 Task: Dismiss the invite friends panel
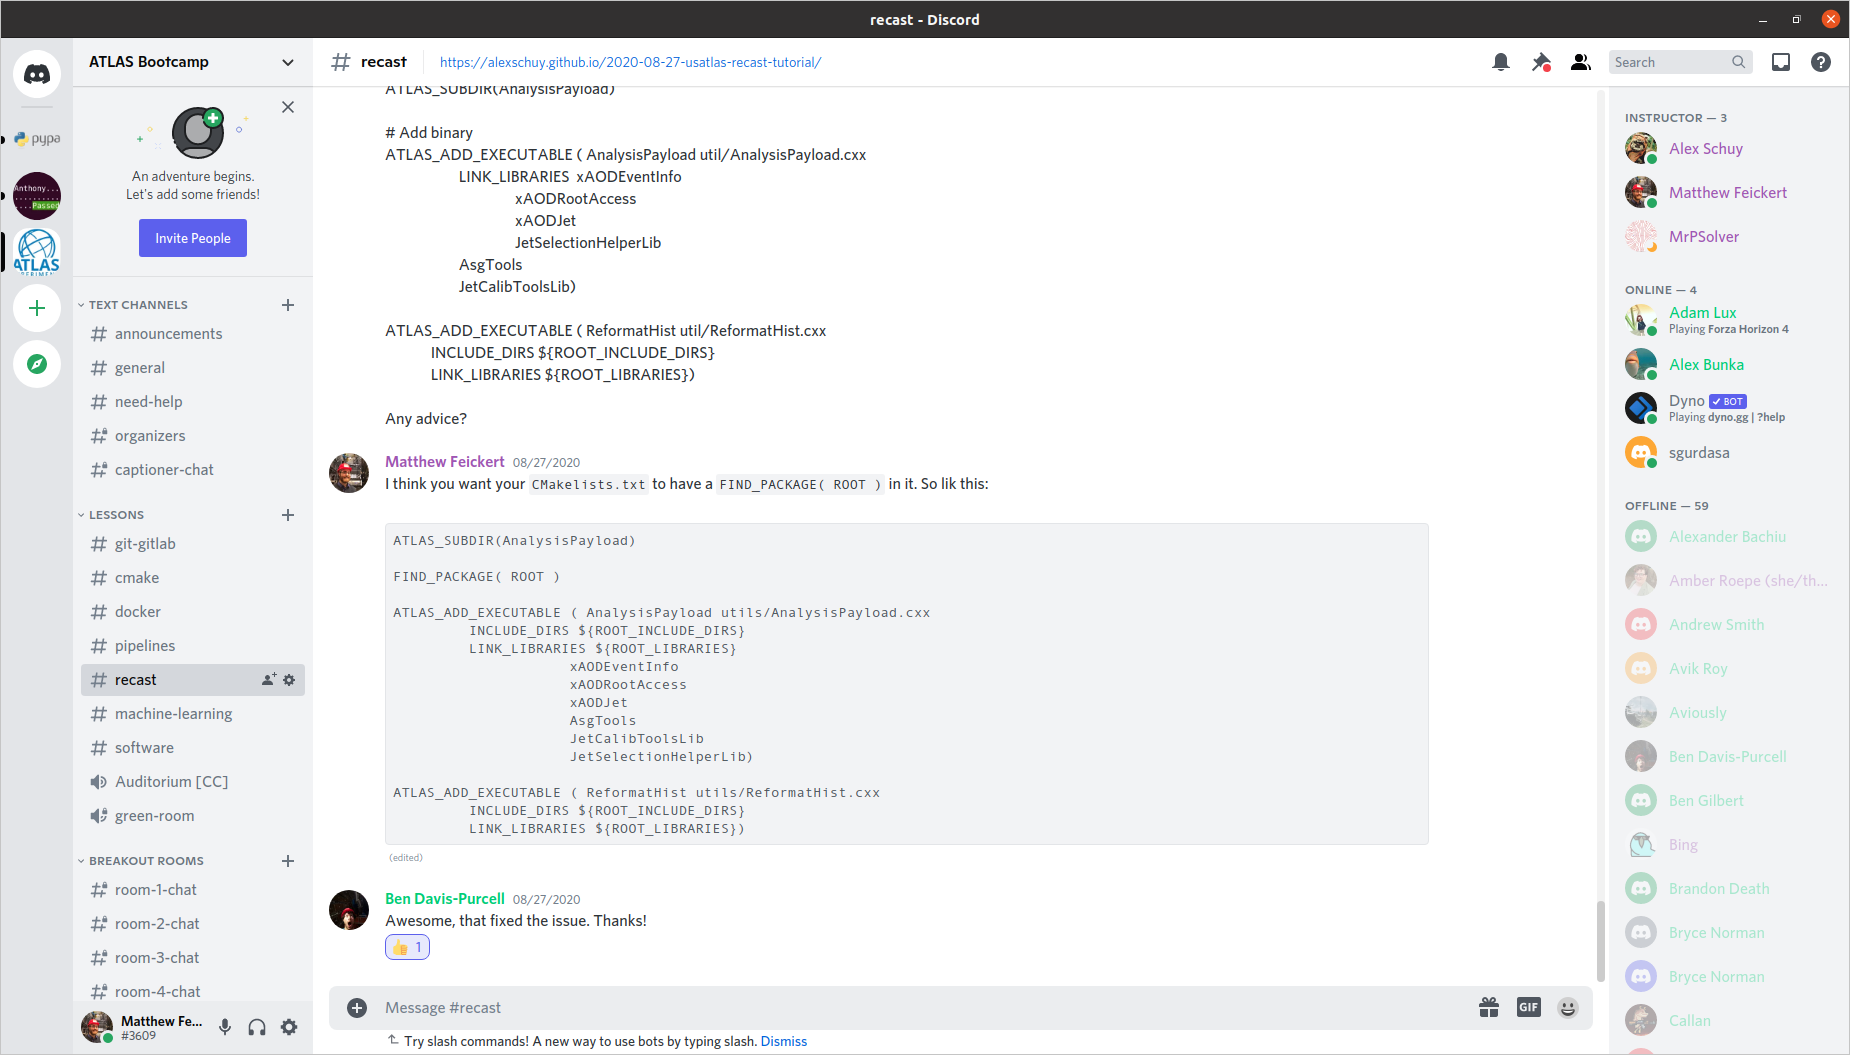pyautogui.click(x=288, y=107)
